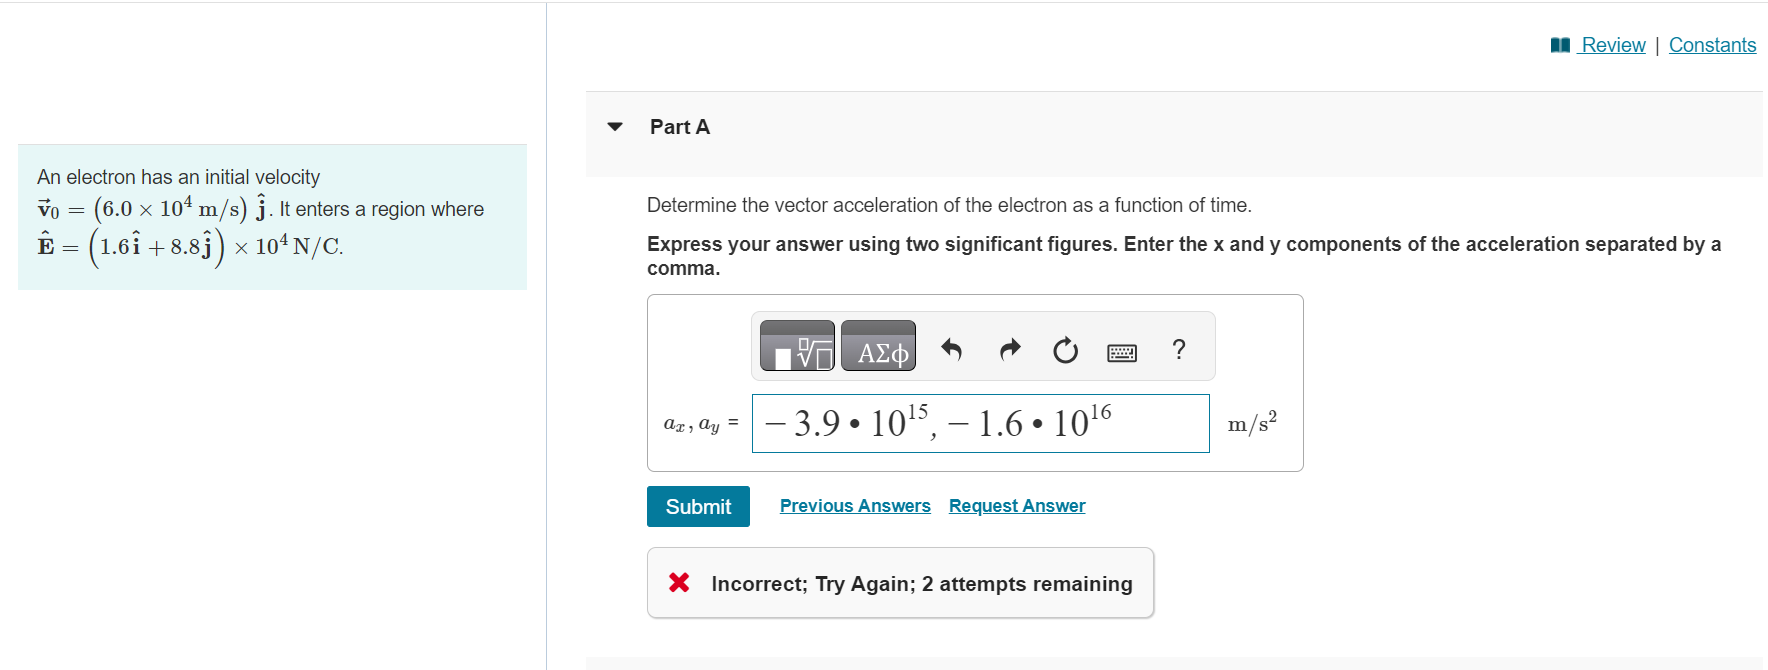1768x670 pixels.
Task: Click the Part A header text
Action: [x=678, y=127]
